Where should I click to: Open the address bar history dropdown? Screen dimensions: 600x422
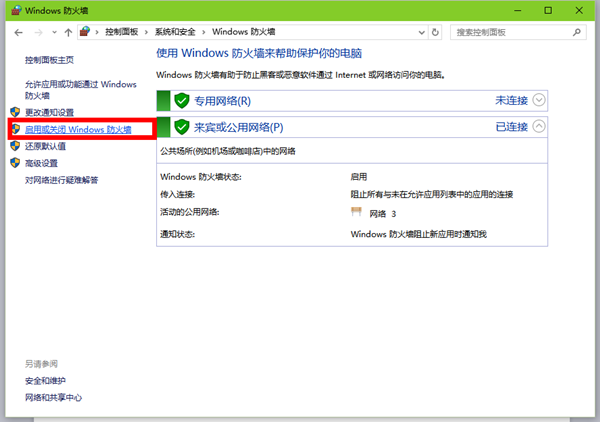click(422, 33)
